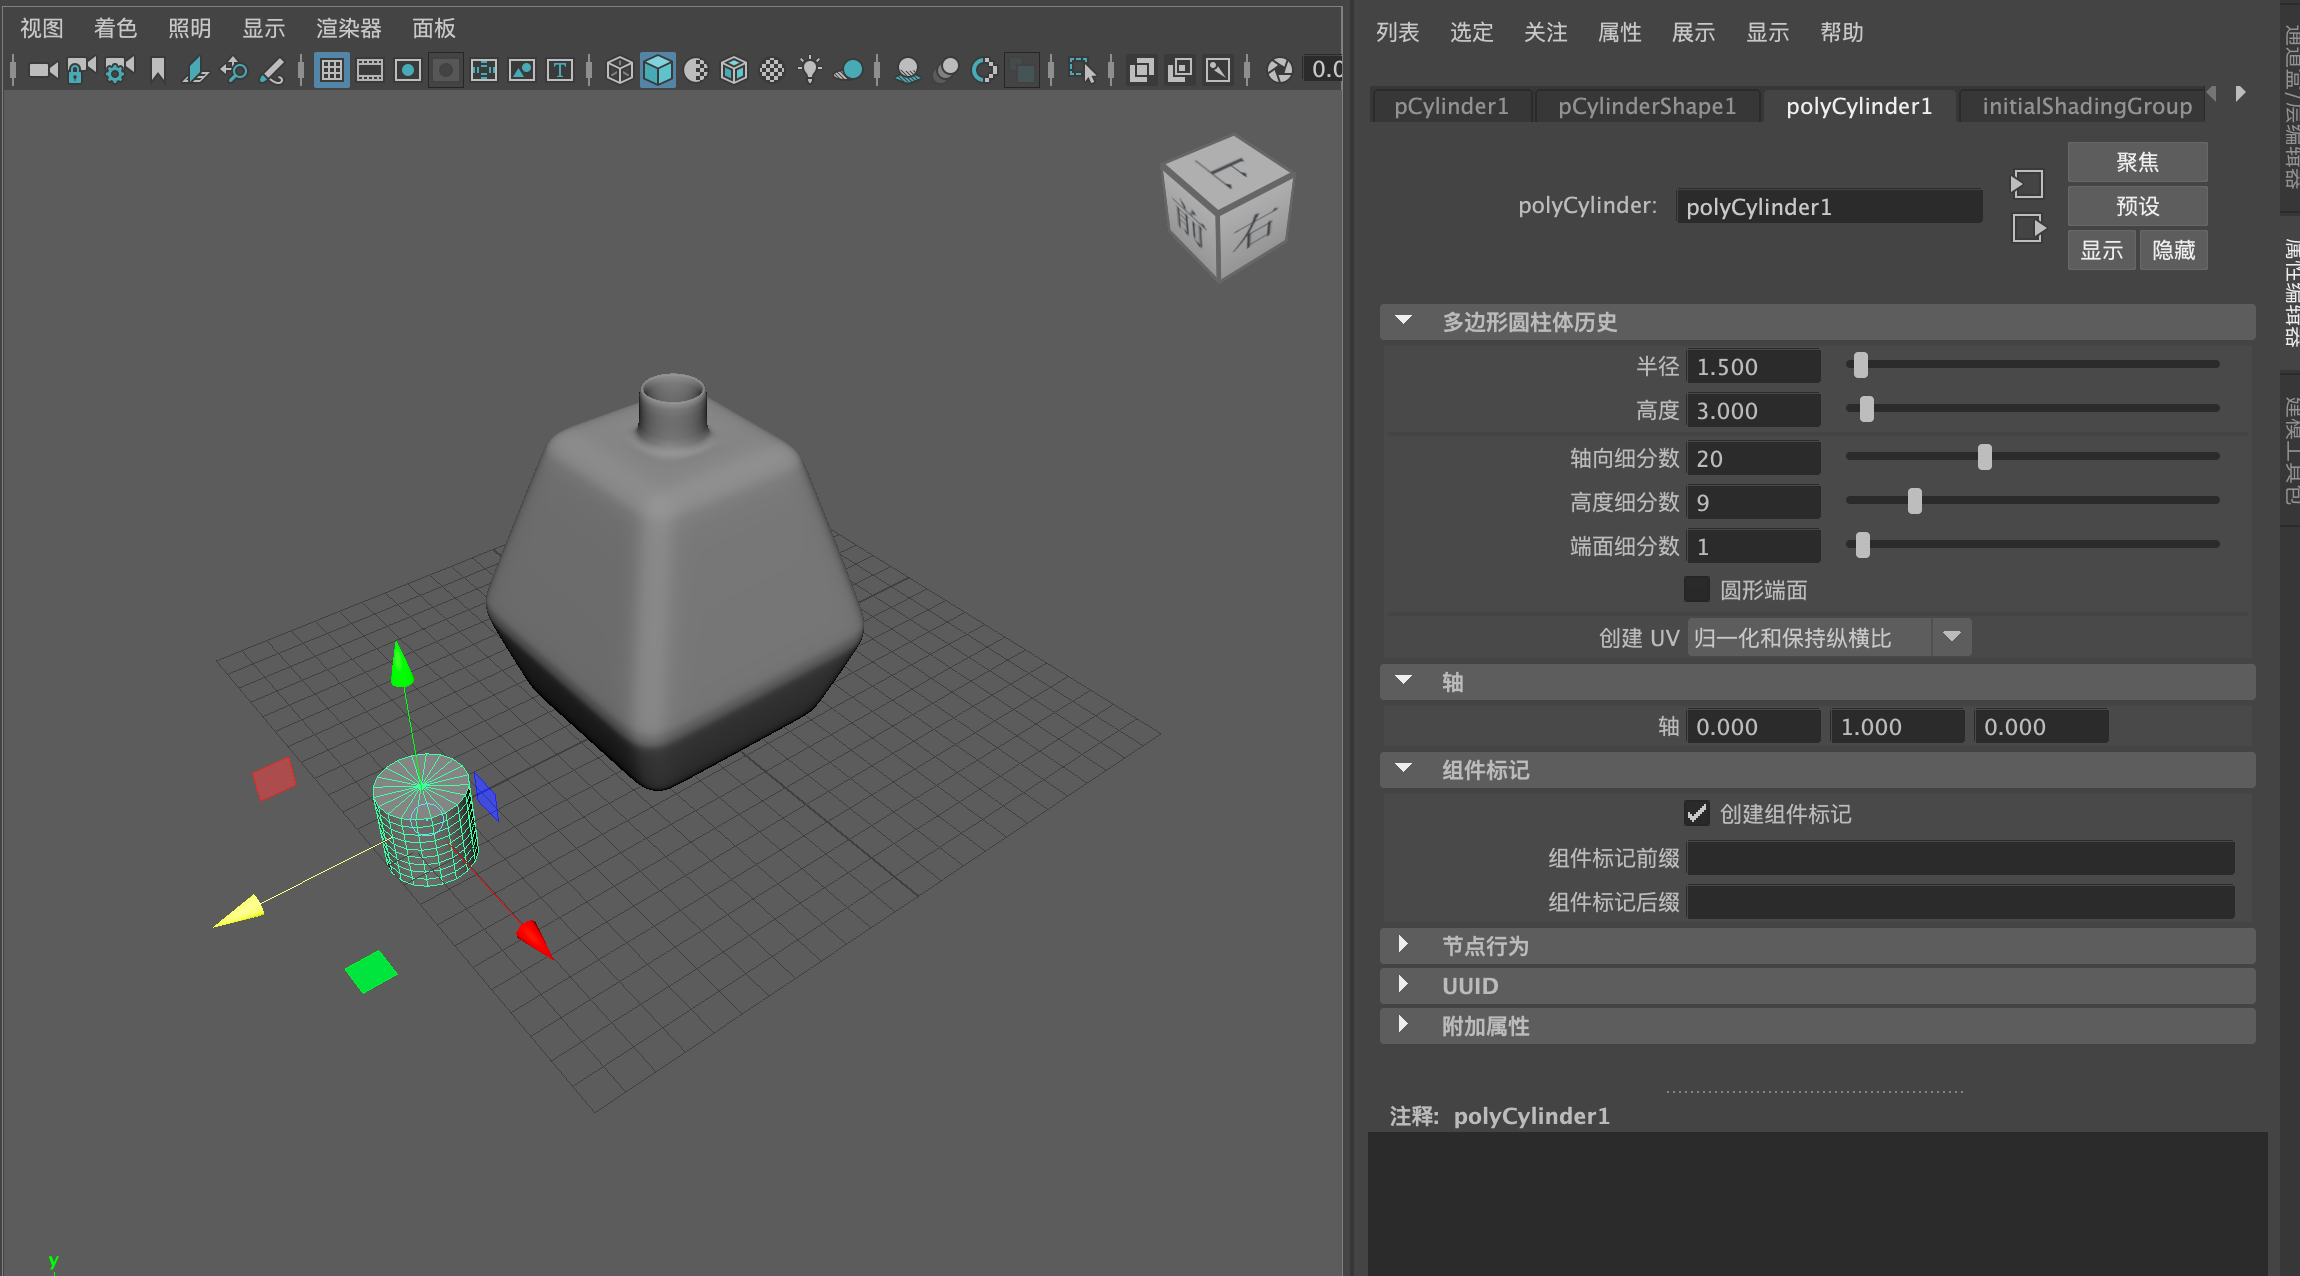Uncheck the 创建组件标记 checkbox
This screenshot has height=1276, width=2300.
tap(1697, 813)
